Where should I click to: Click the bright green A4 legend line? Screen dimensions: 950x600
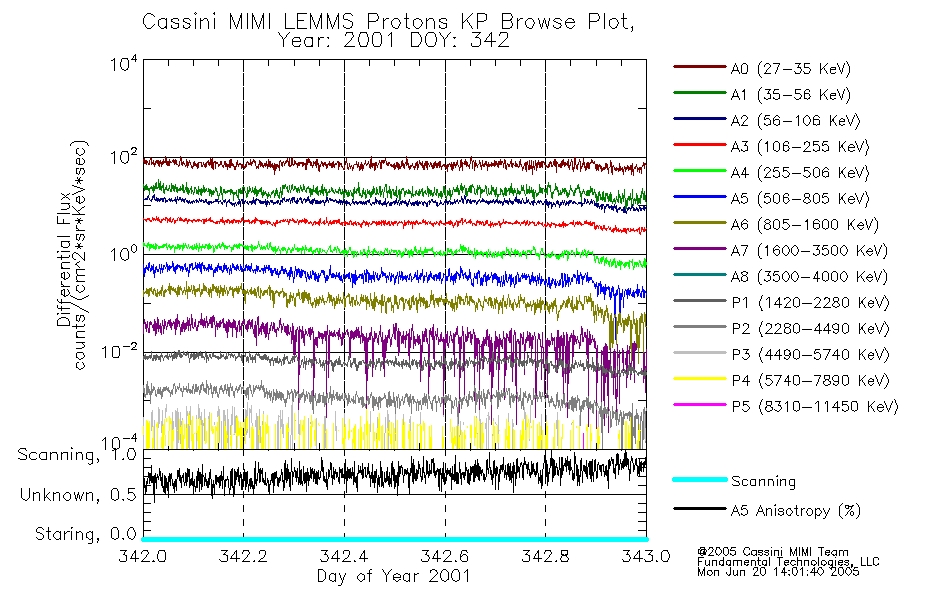coord(699,171)
